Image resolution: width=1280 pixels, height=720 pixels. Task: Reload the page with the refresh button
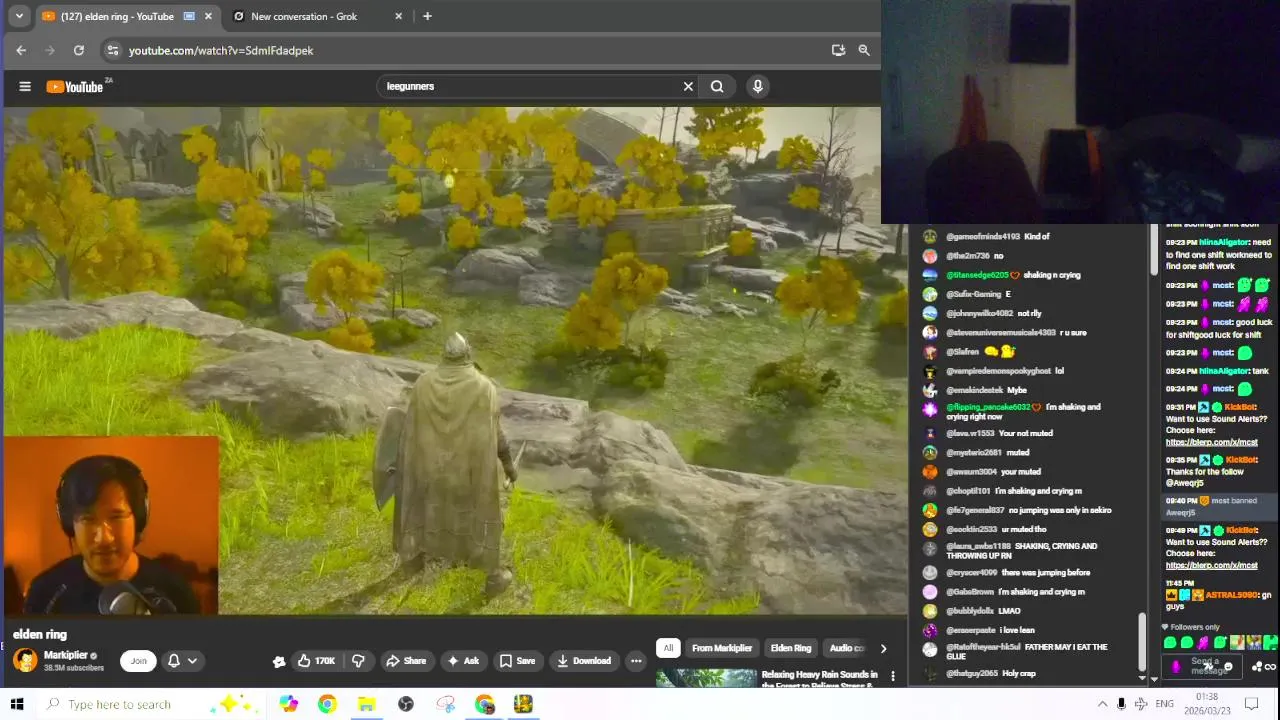pos(79,50)
